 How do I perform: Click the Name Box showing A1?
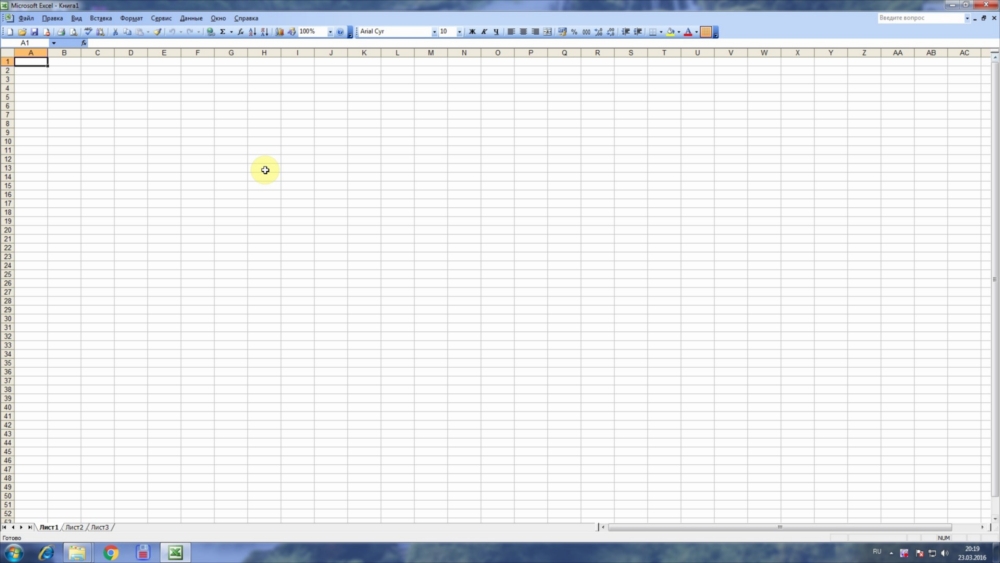[x=25, y=43]
